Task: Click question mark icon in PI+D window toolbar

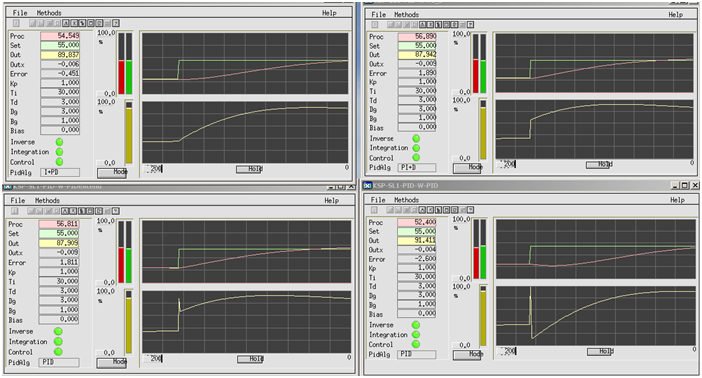Action: coord(471,25)
